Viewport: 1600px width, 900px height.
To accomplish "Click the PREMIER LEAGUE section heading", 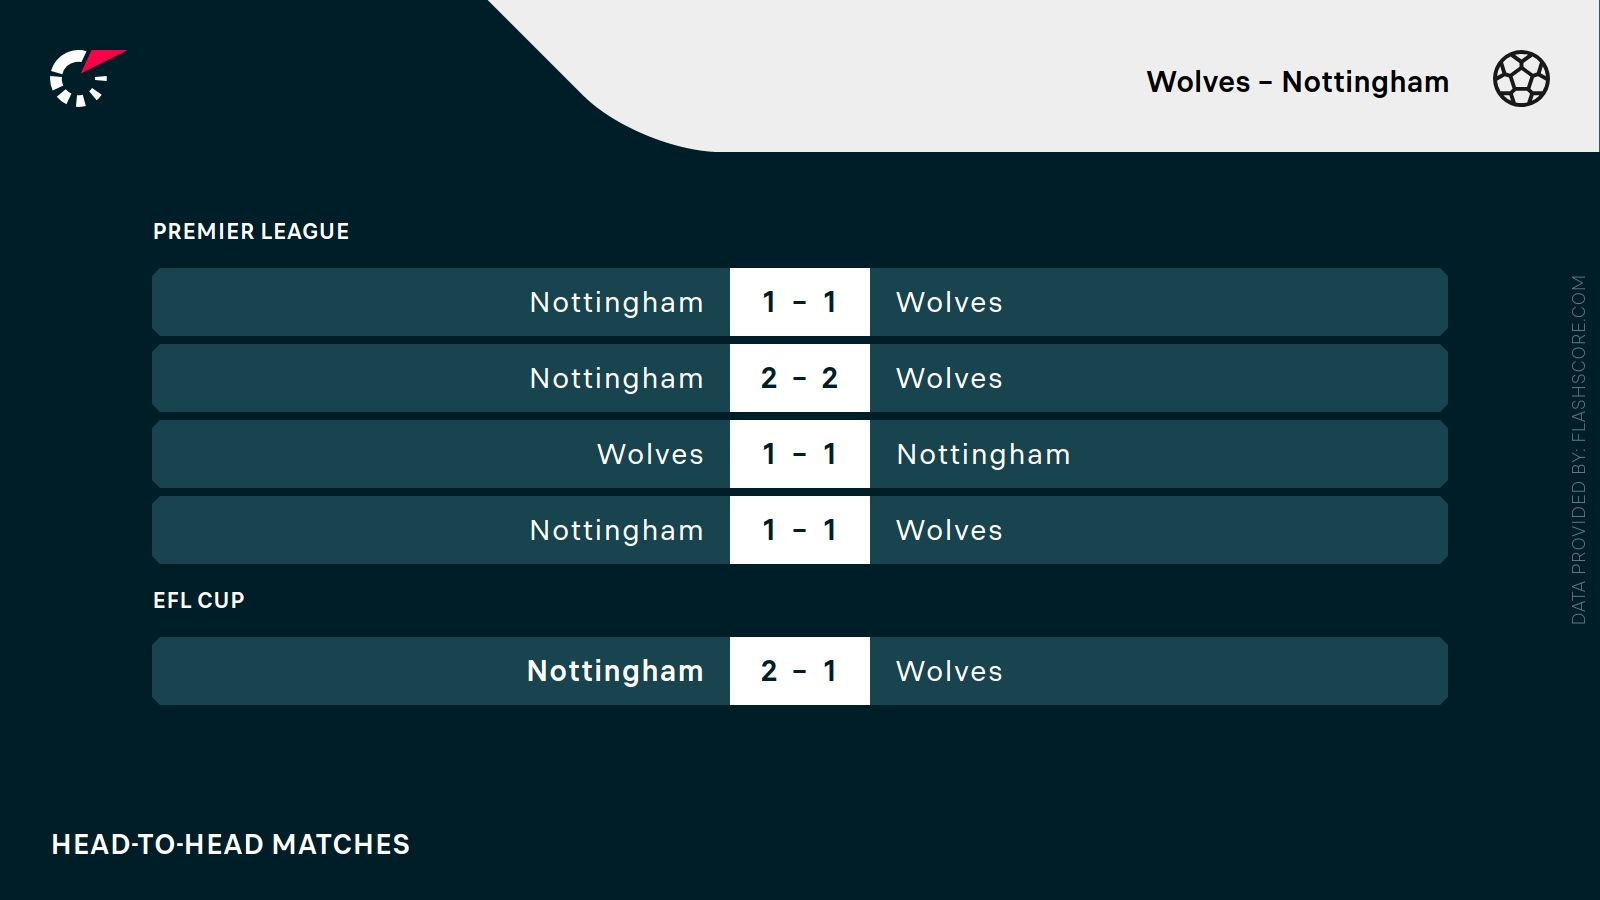I will click(251, 232).
